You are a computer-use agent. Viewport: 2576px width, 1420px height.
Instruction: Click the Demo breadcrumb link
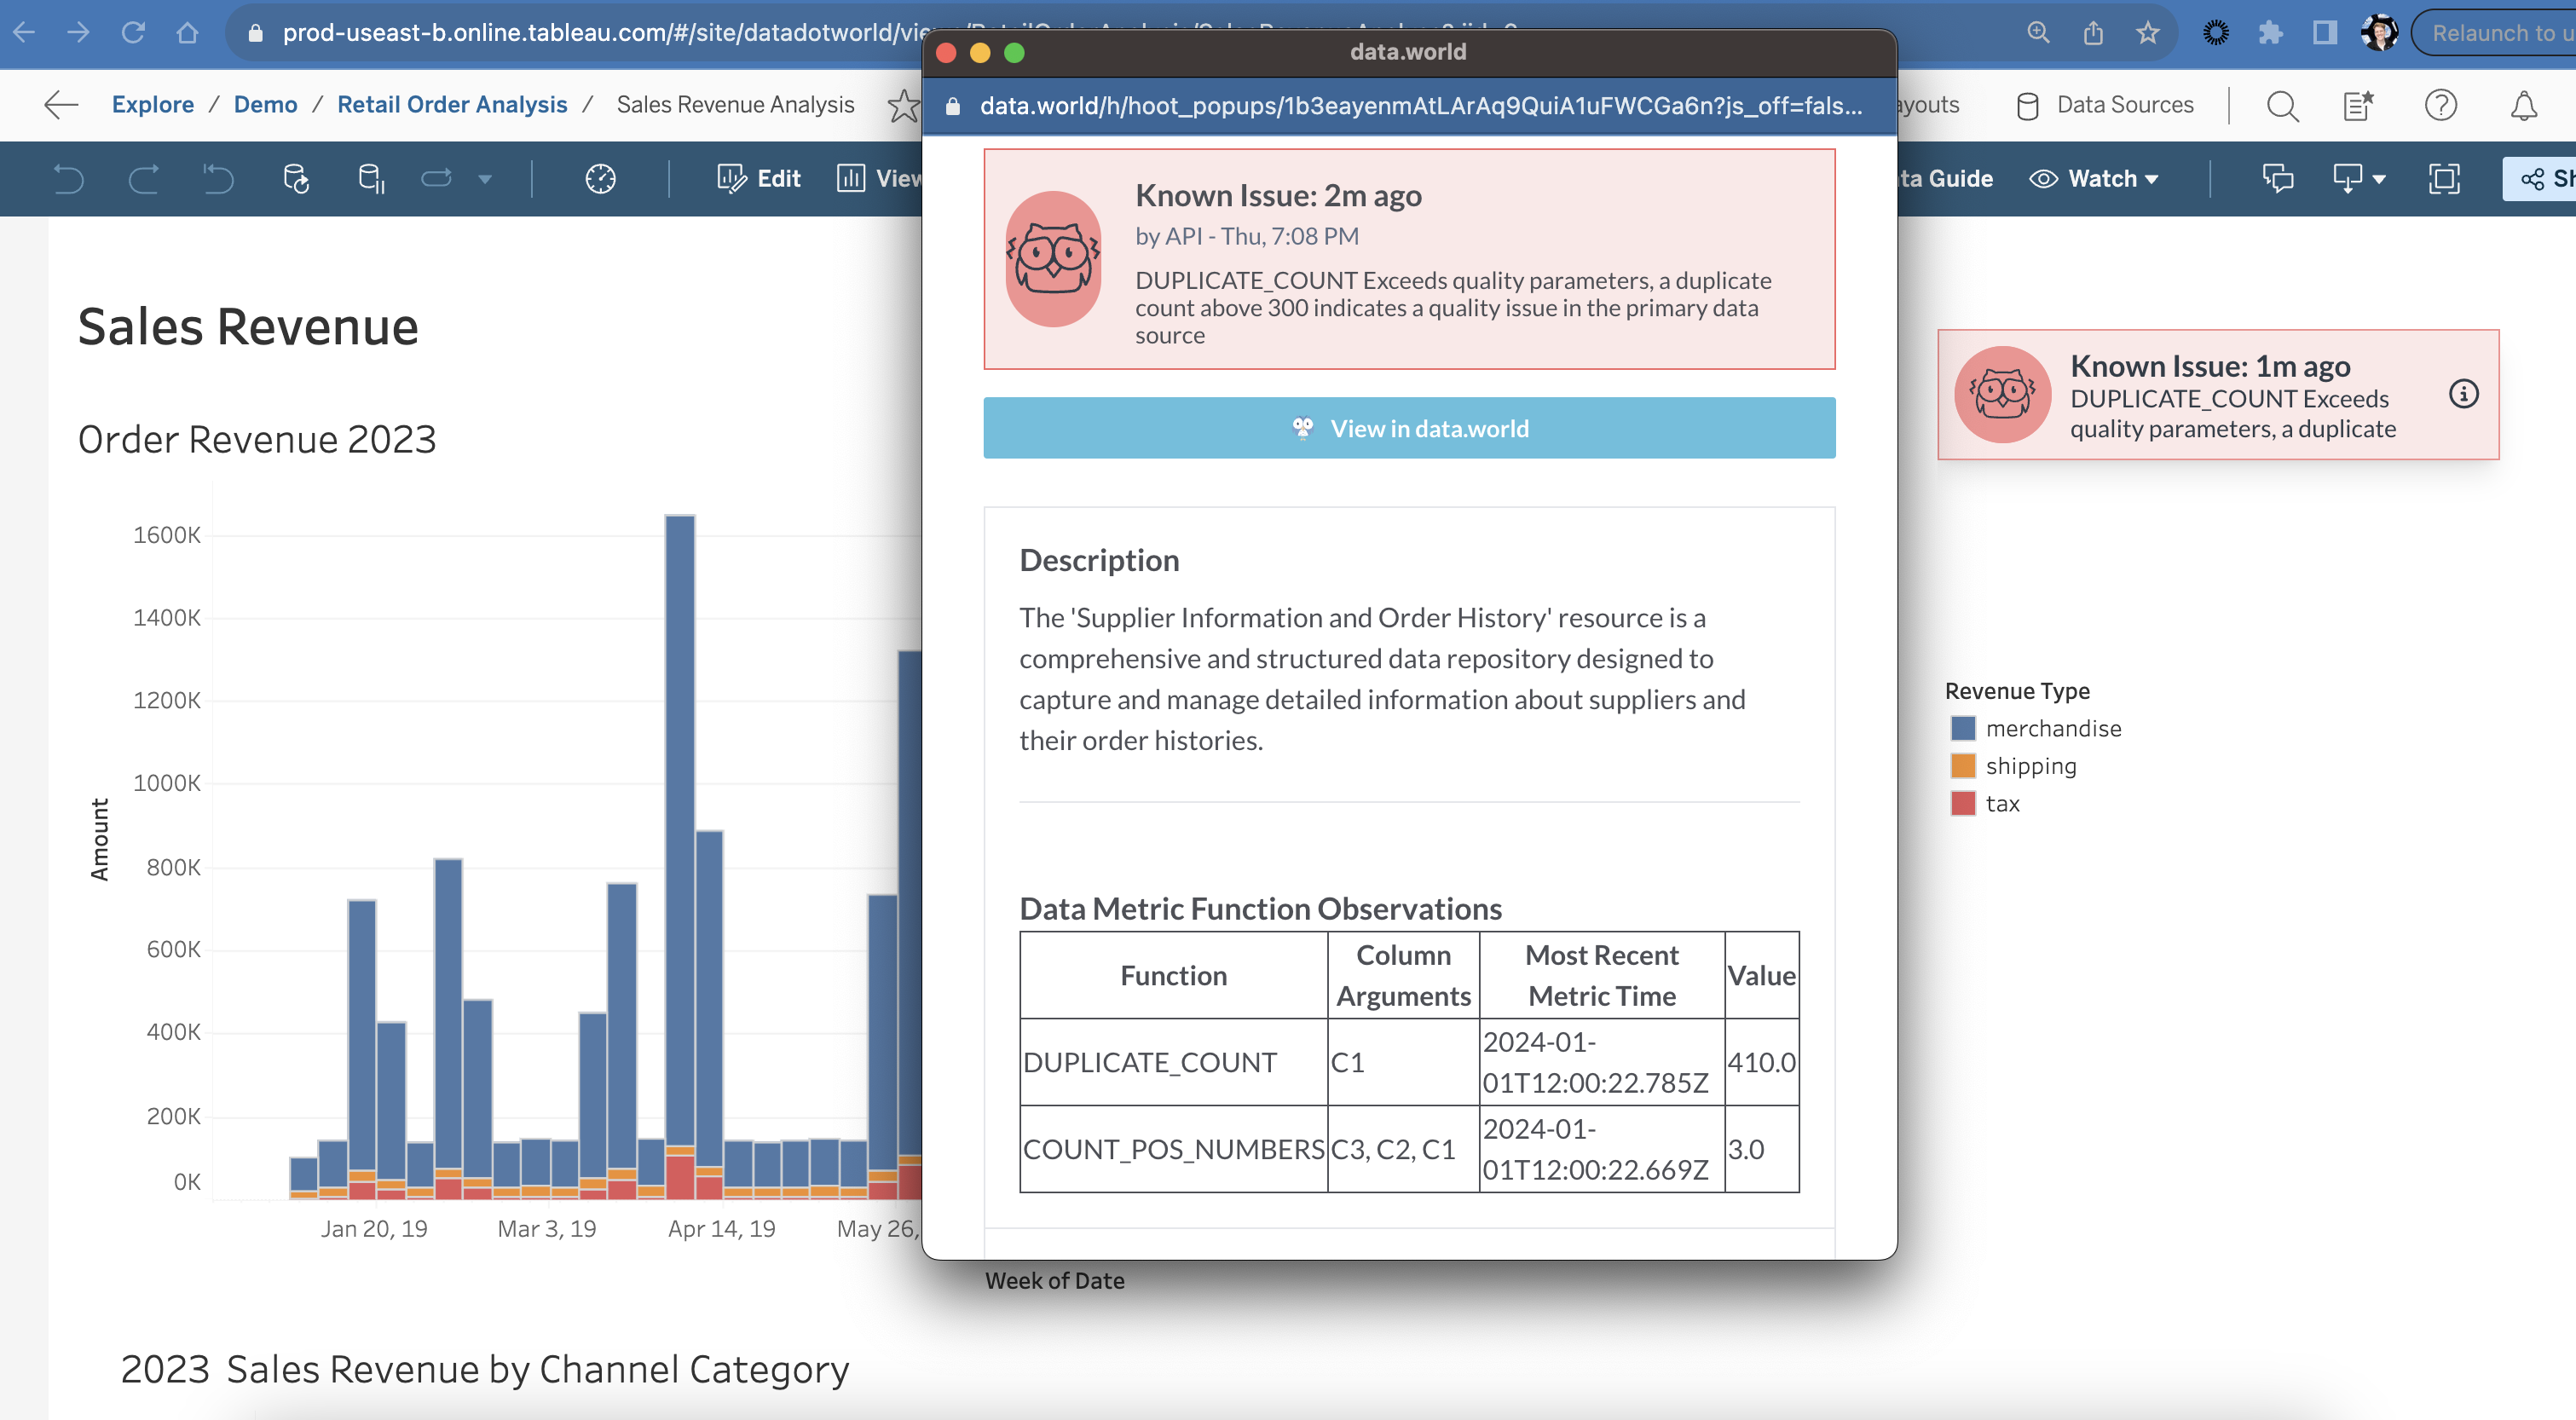coord(265,104)
